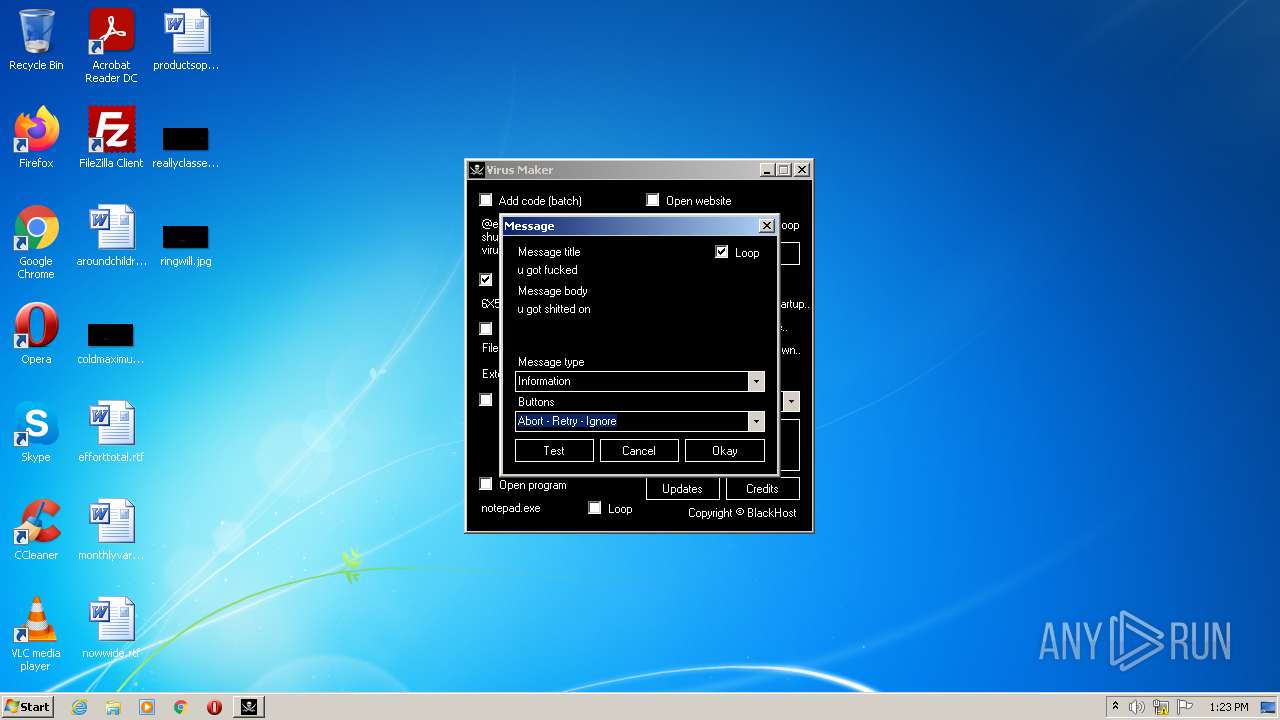Open the Start menu
1280x720 pixels.
27,707
